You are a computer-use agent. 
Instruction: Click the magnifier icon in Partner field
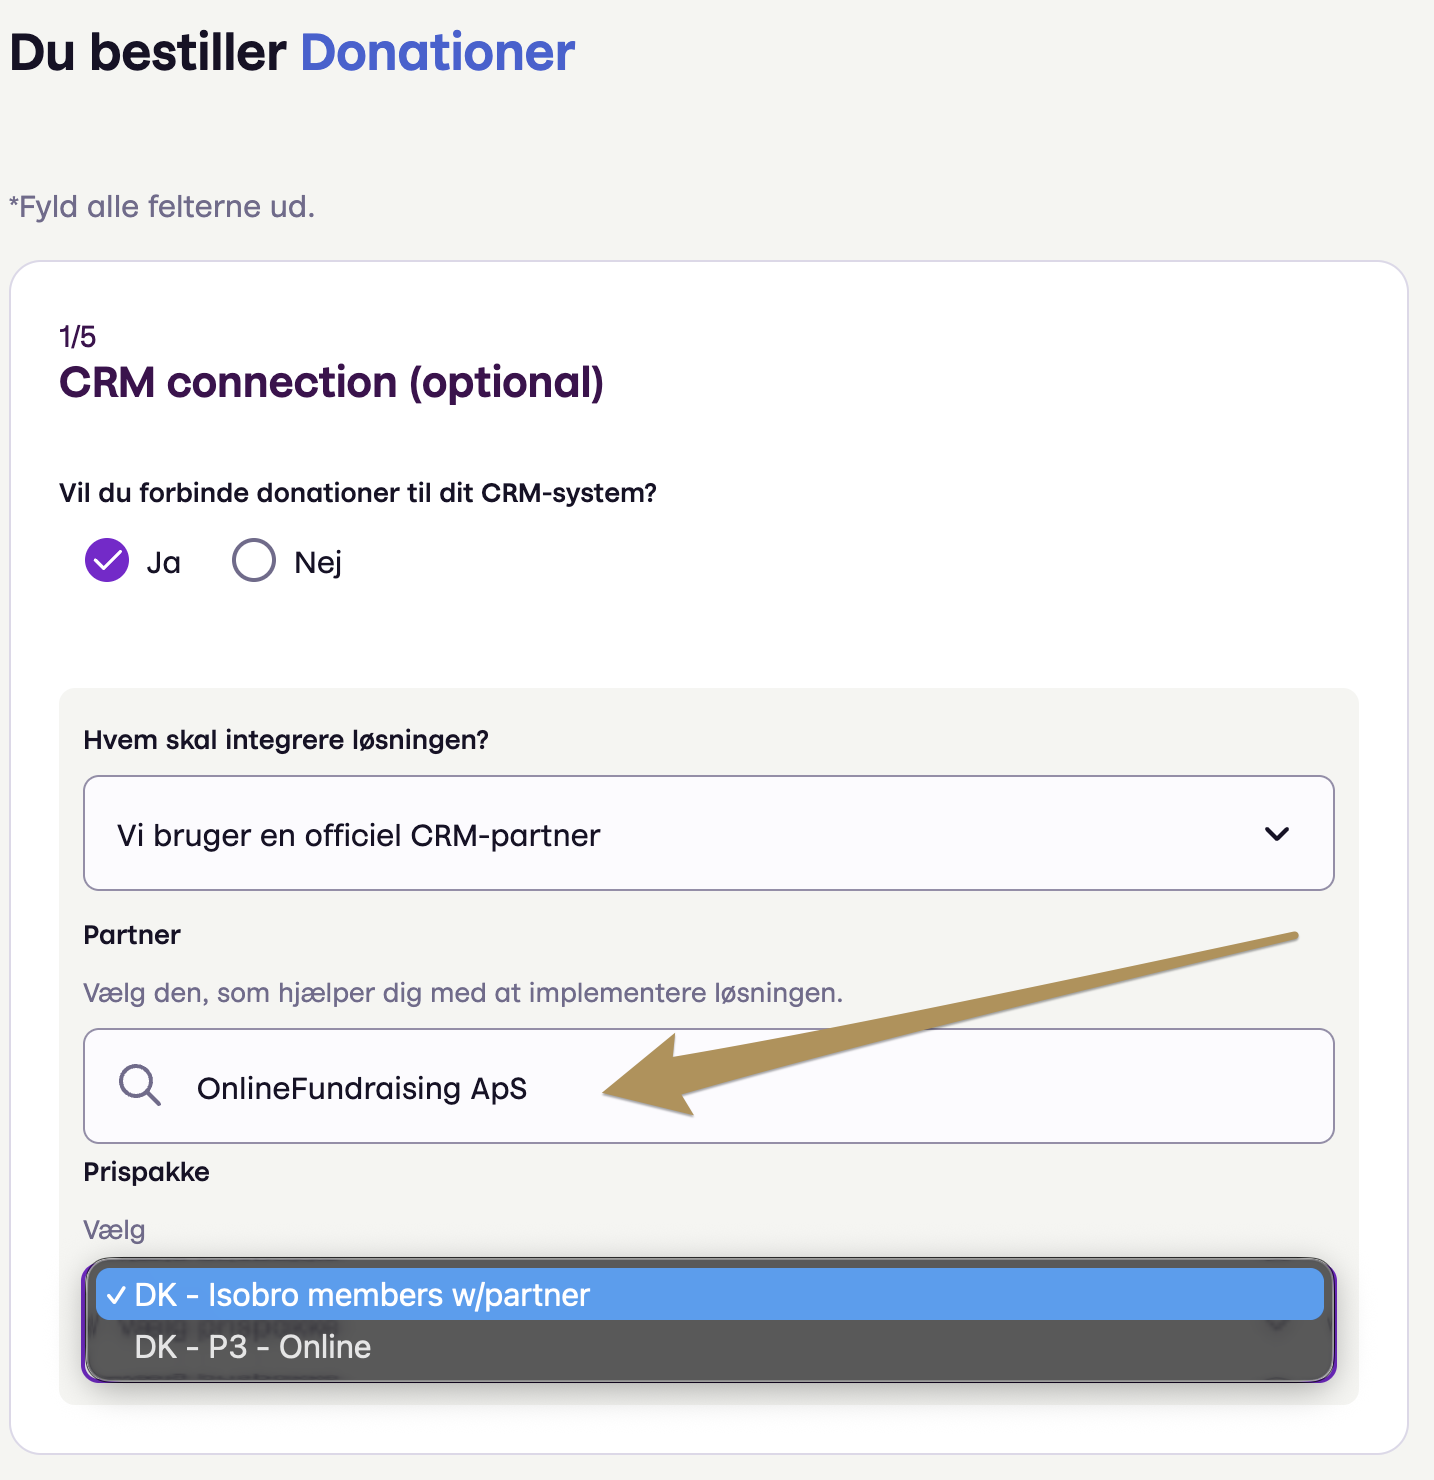pos(139,1085)
